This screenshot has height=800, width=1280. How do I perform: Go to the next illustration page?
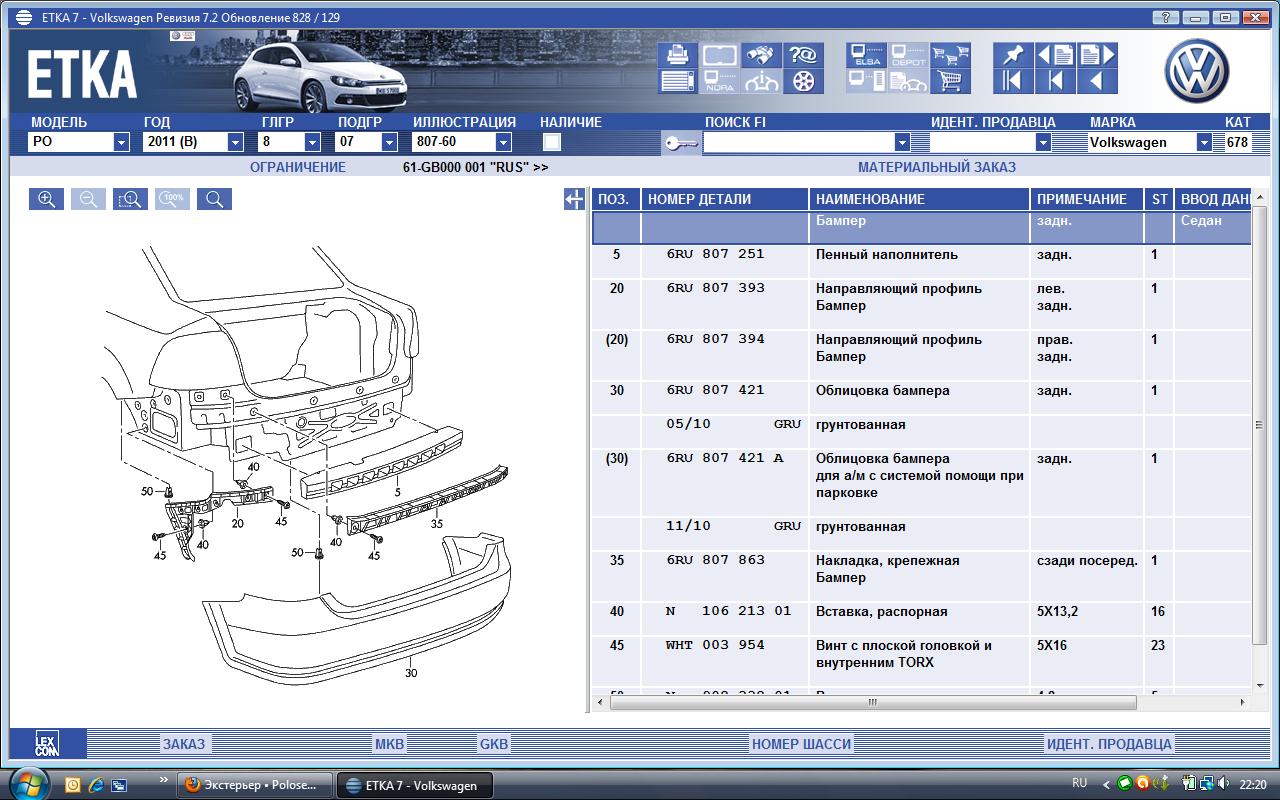coord(1097,55)
